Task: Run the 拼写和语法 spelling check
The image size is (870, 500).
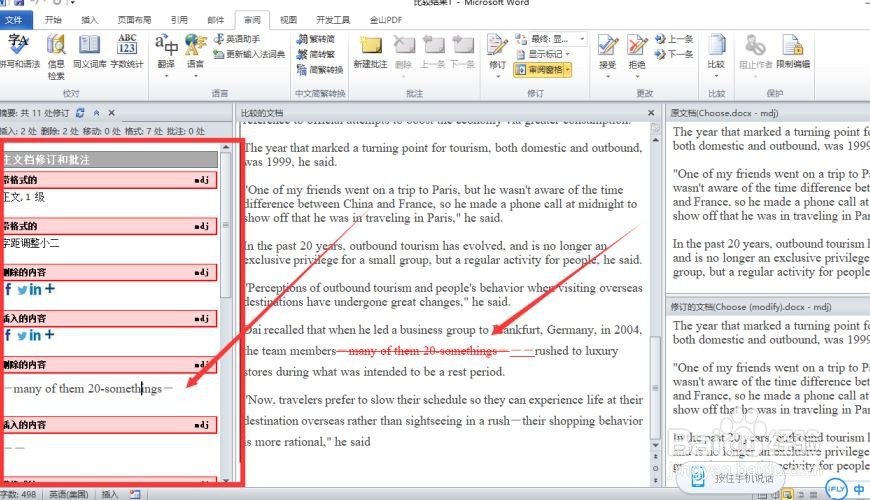Action: point(19,51)
